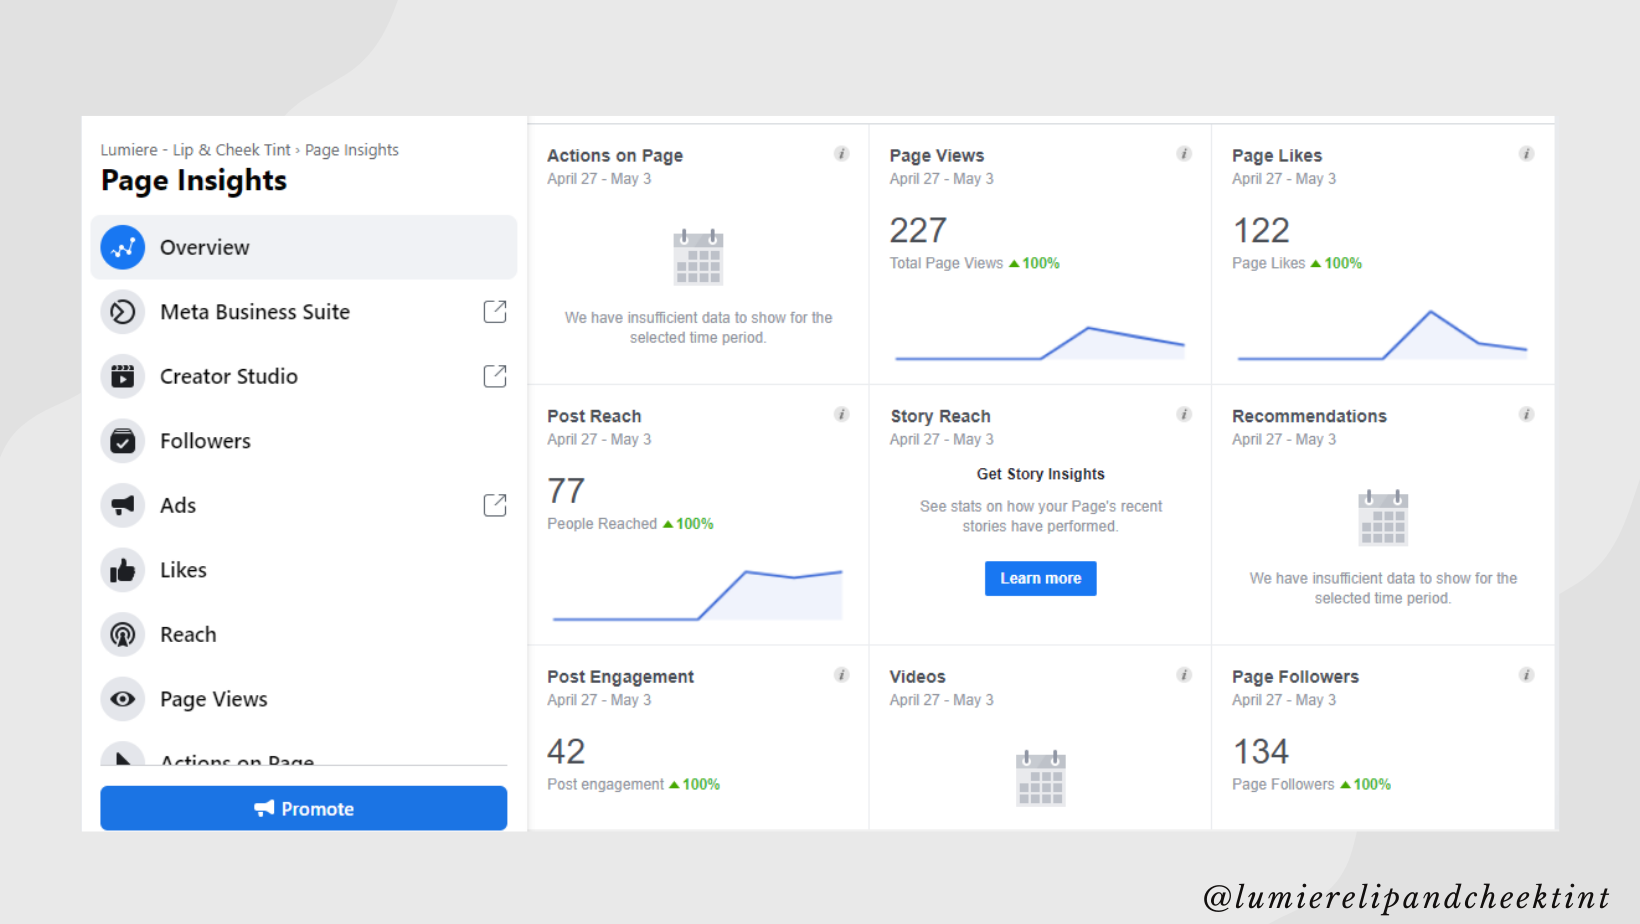Click the Get Story Insights heading
This screenshot has height=924, width=1640.
click(1041, 474)
